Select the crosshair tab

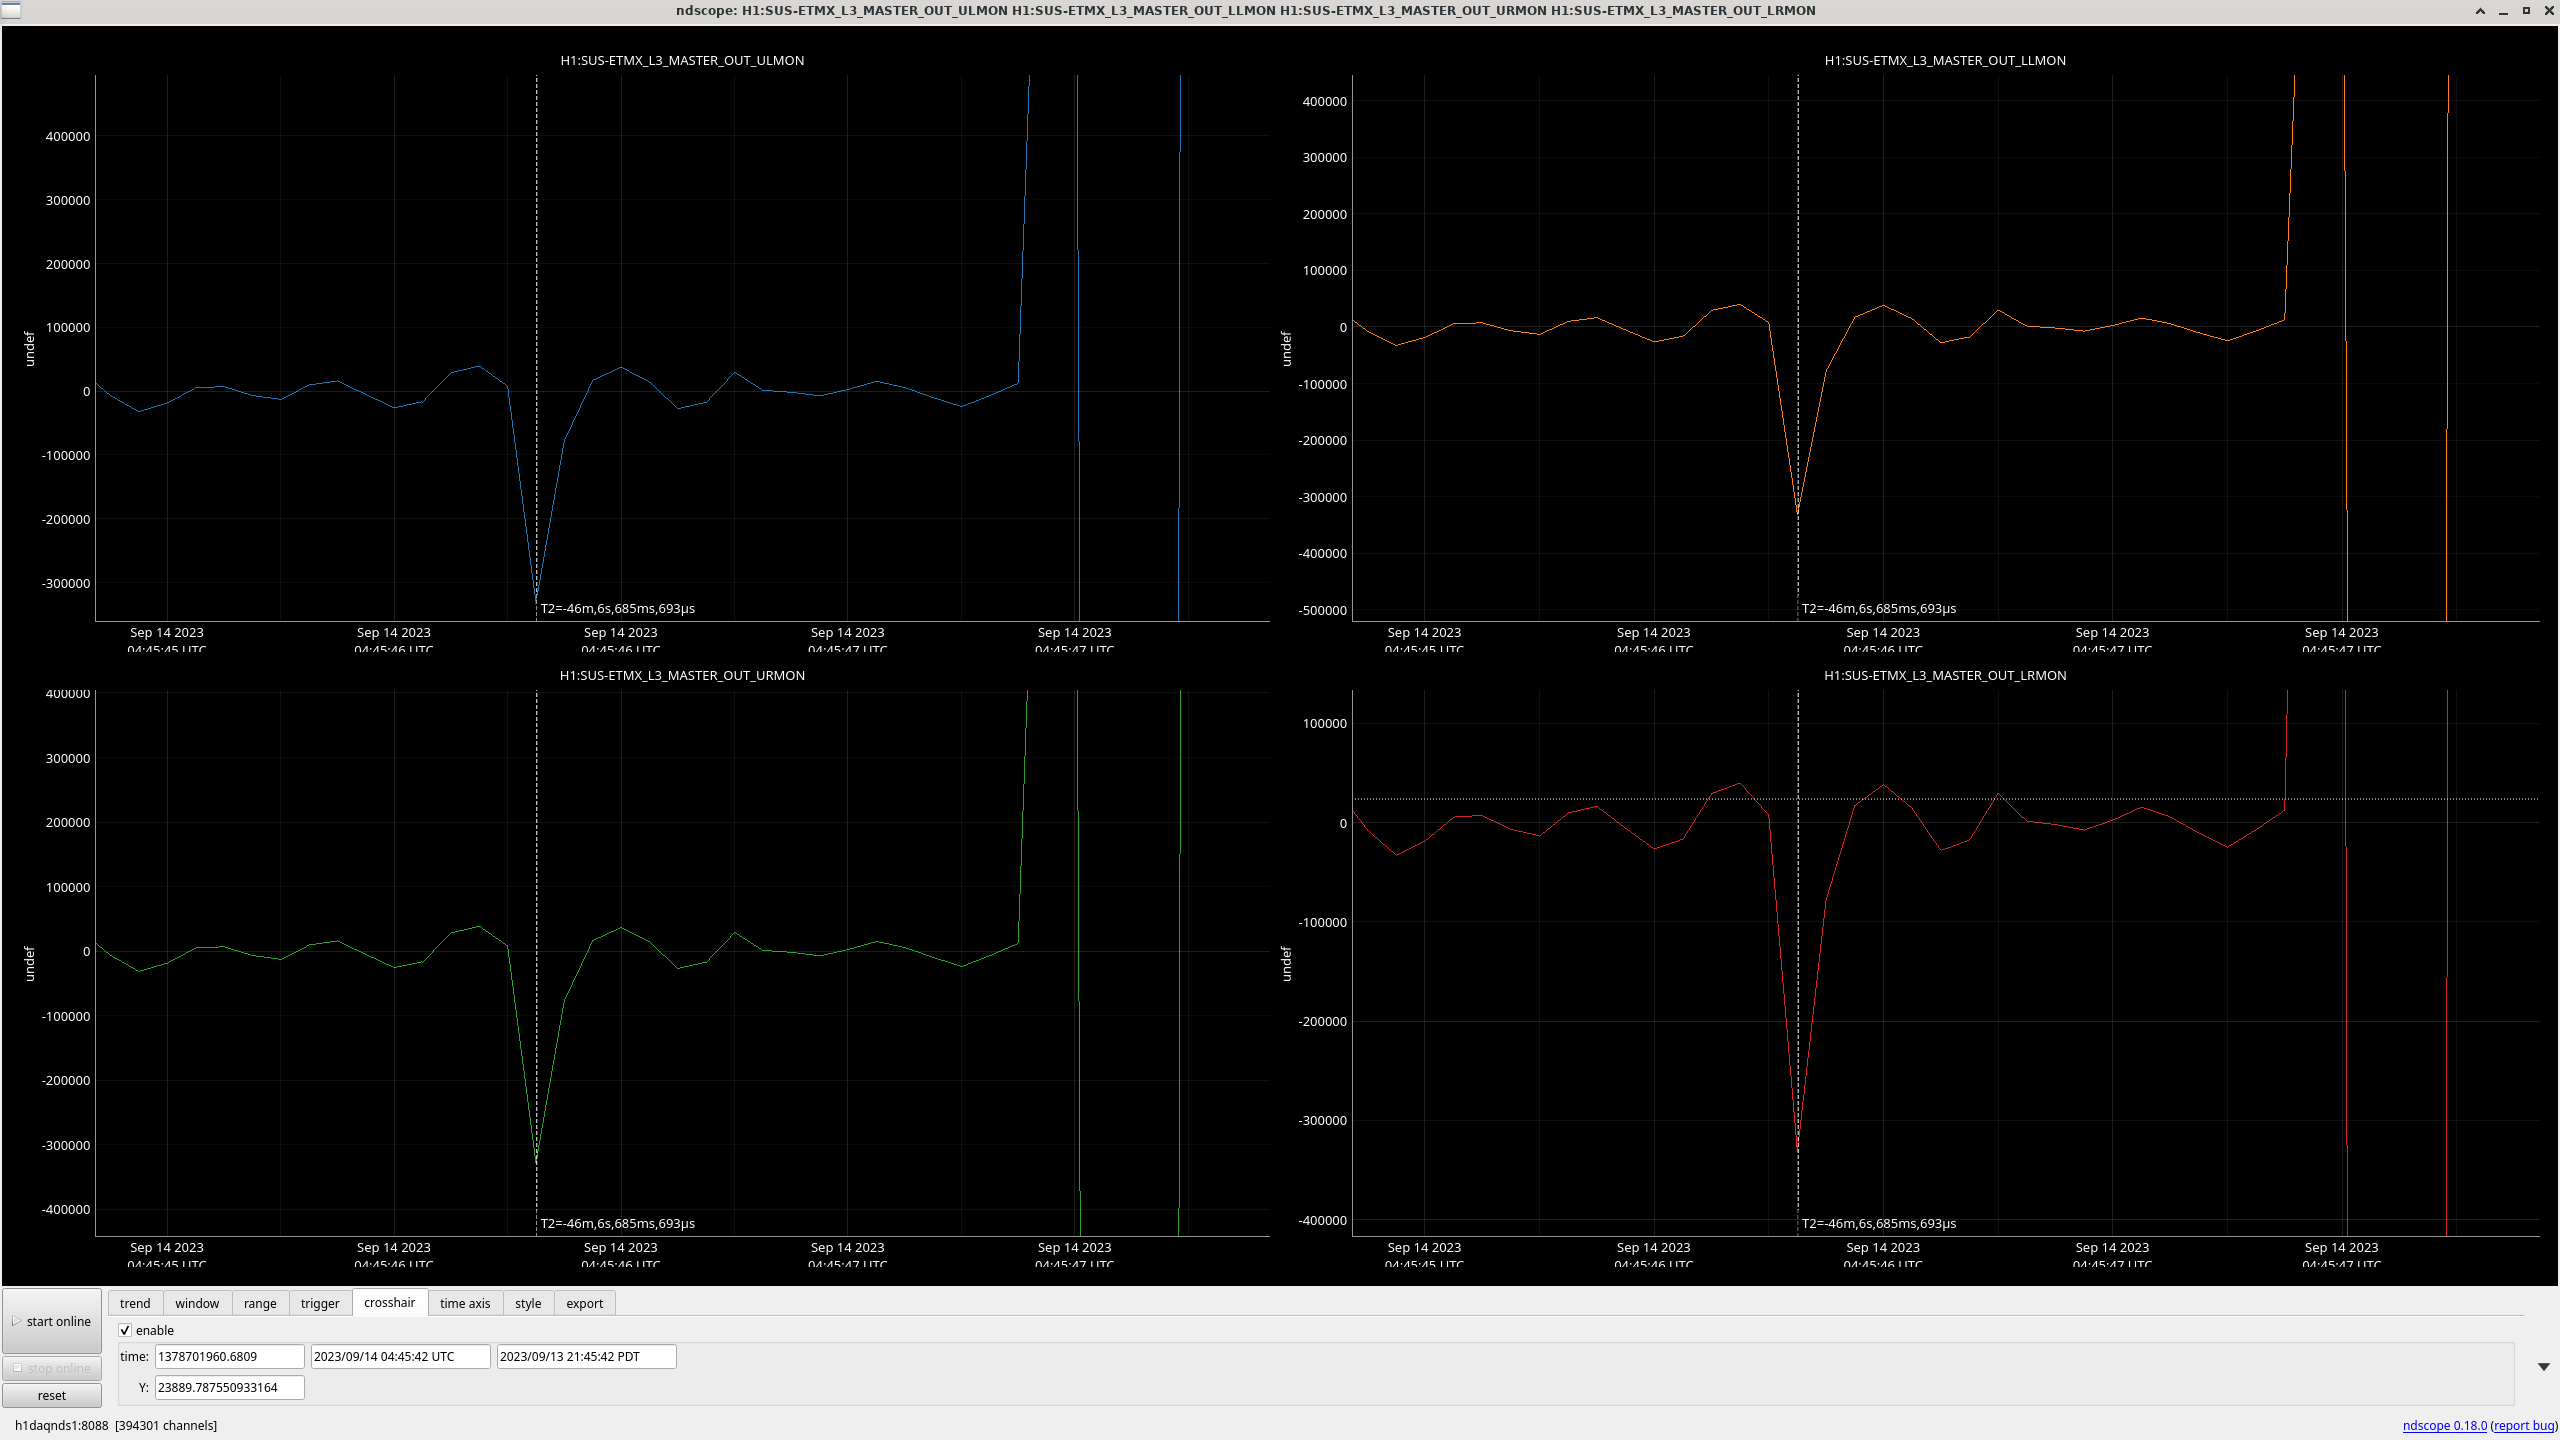tap(390, 1302)
